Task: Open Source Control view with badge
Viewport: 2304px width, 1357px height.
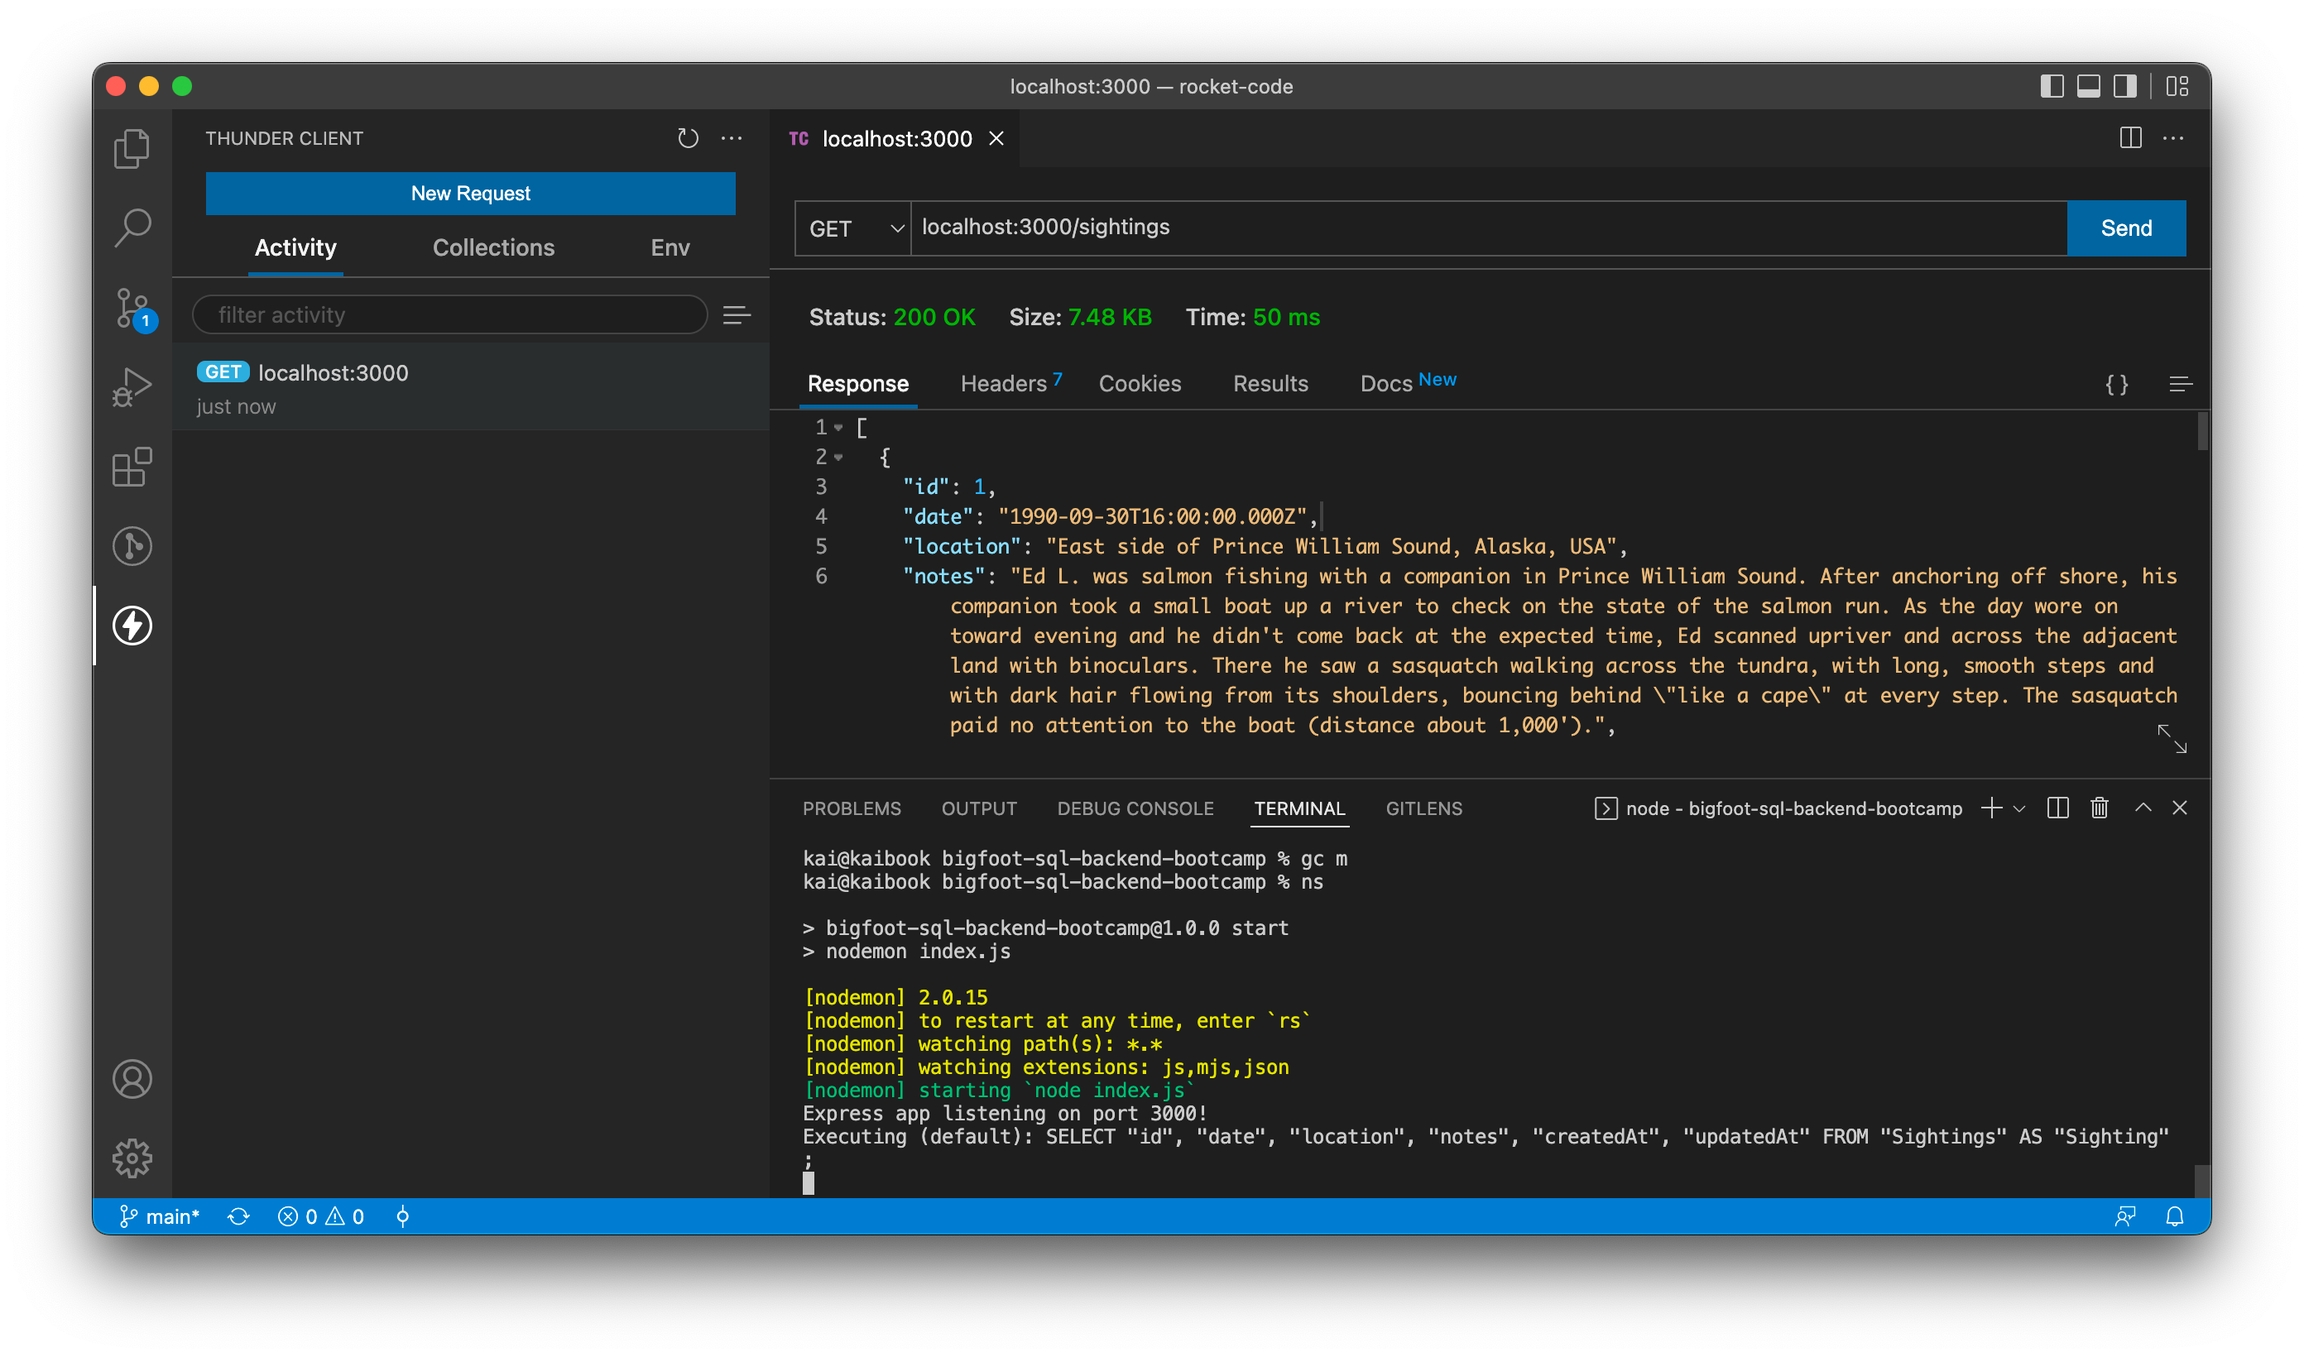Action: (x=132, y=308)
